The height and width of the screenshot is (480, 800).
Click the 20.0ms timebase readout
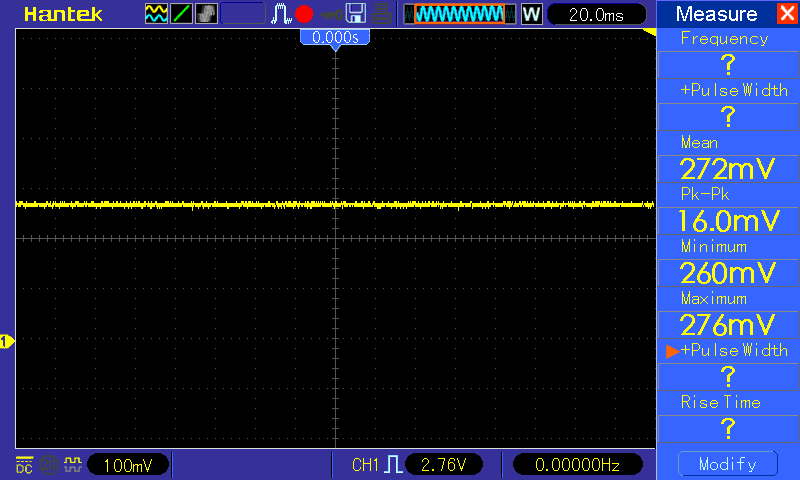[596, 14]
